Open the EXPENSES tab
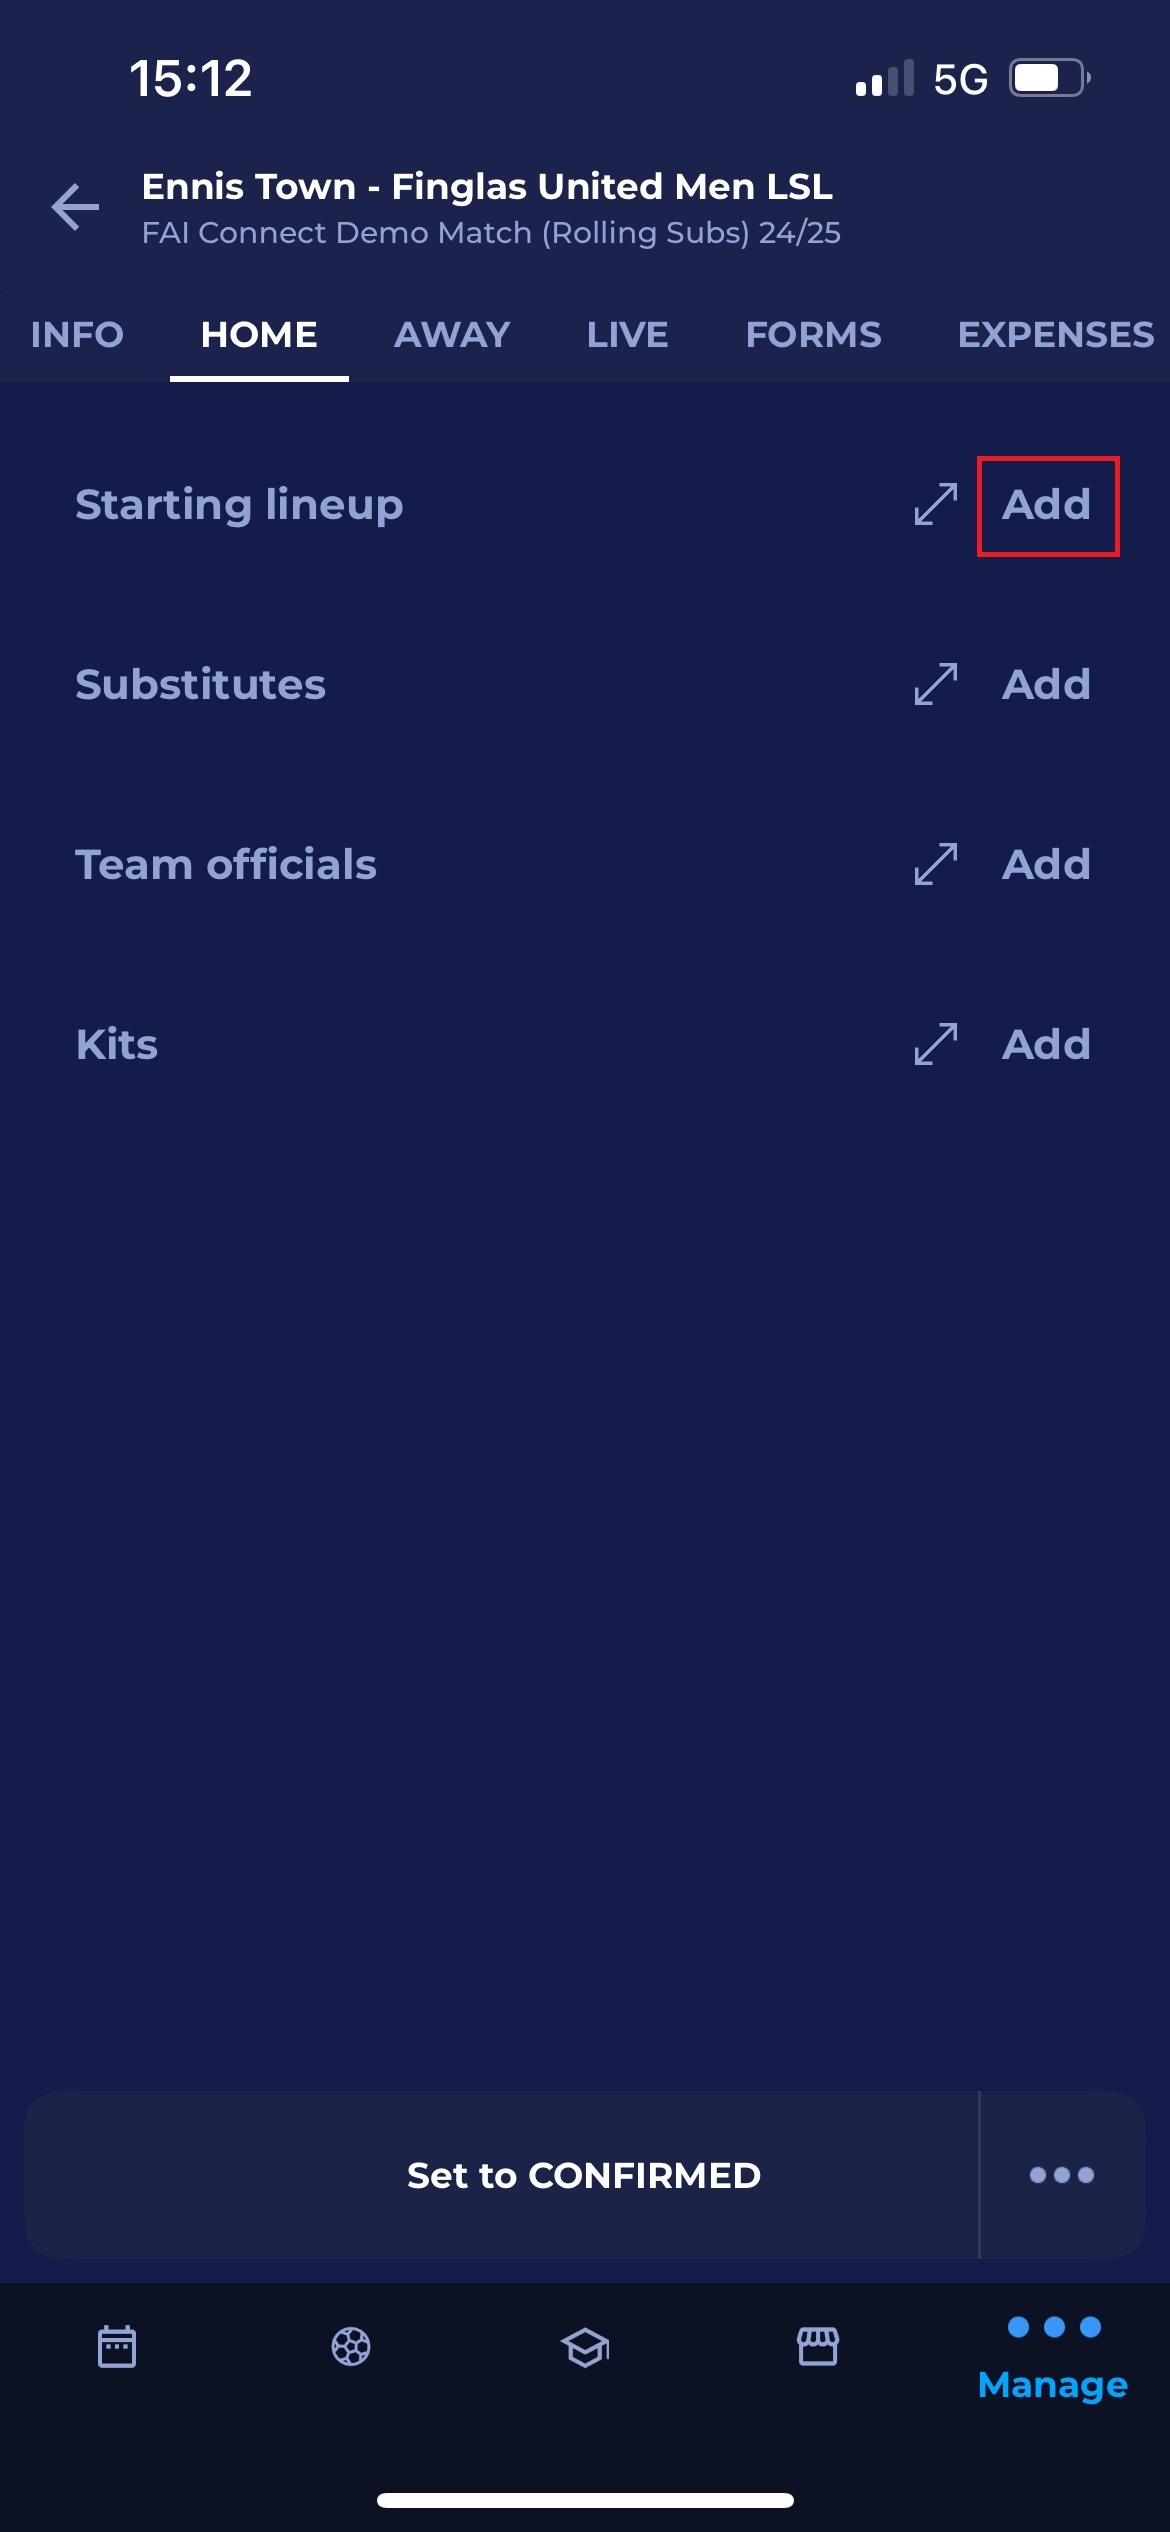This screenshot has width=1170, height=2532. point(1055,334)
